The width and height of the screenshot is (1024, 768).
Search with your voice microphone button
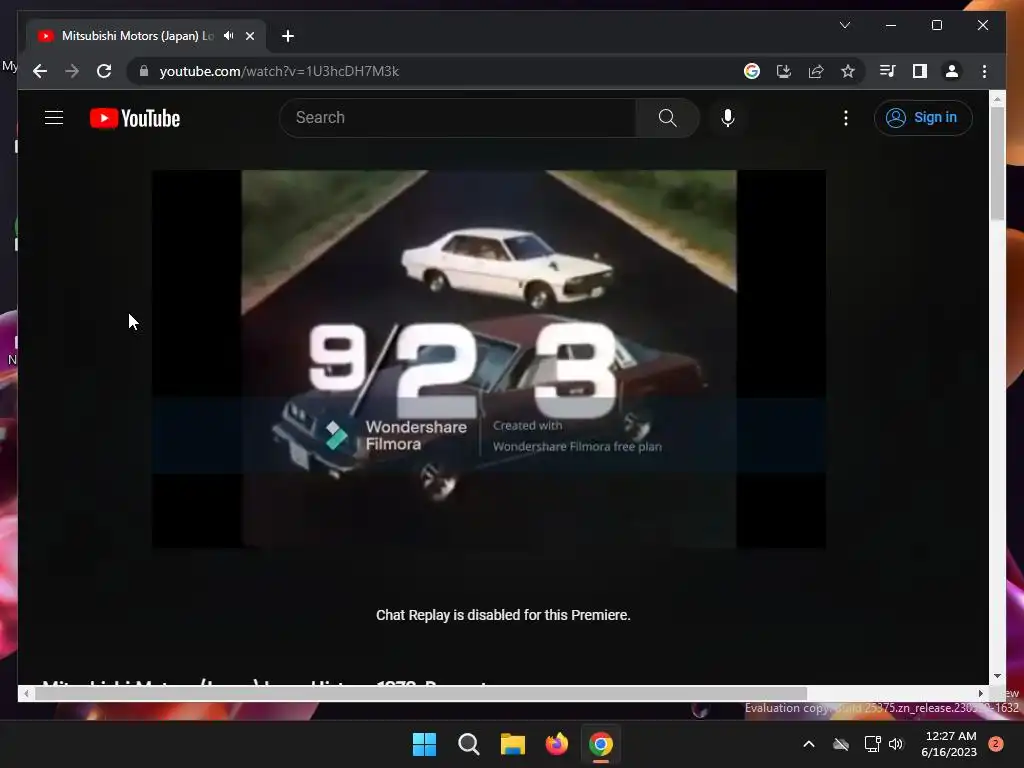pos(728,118)
